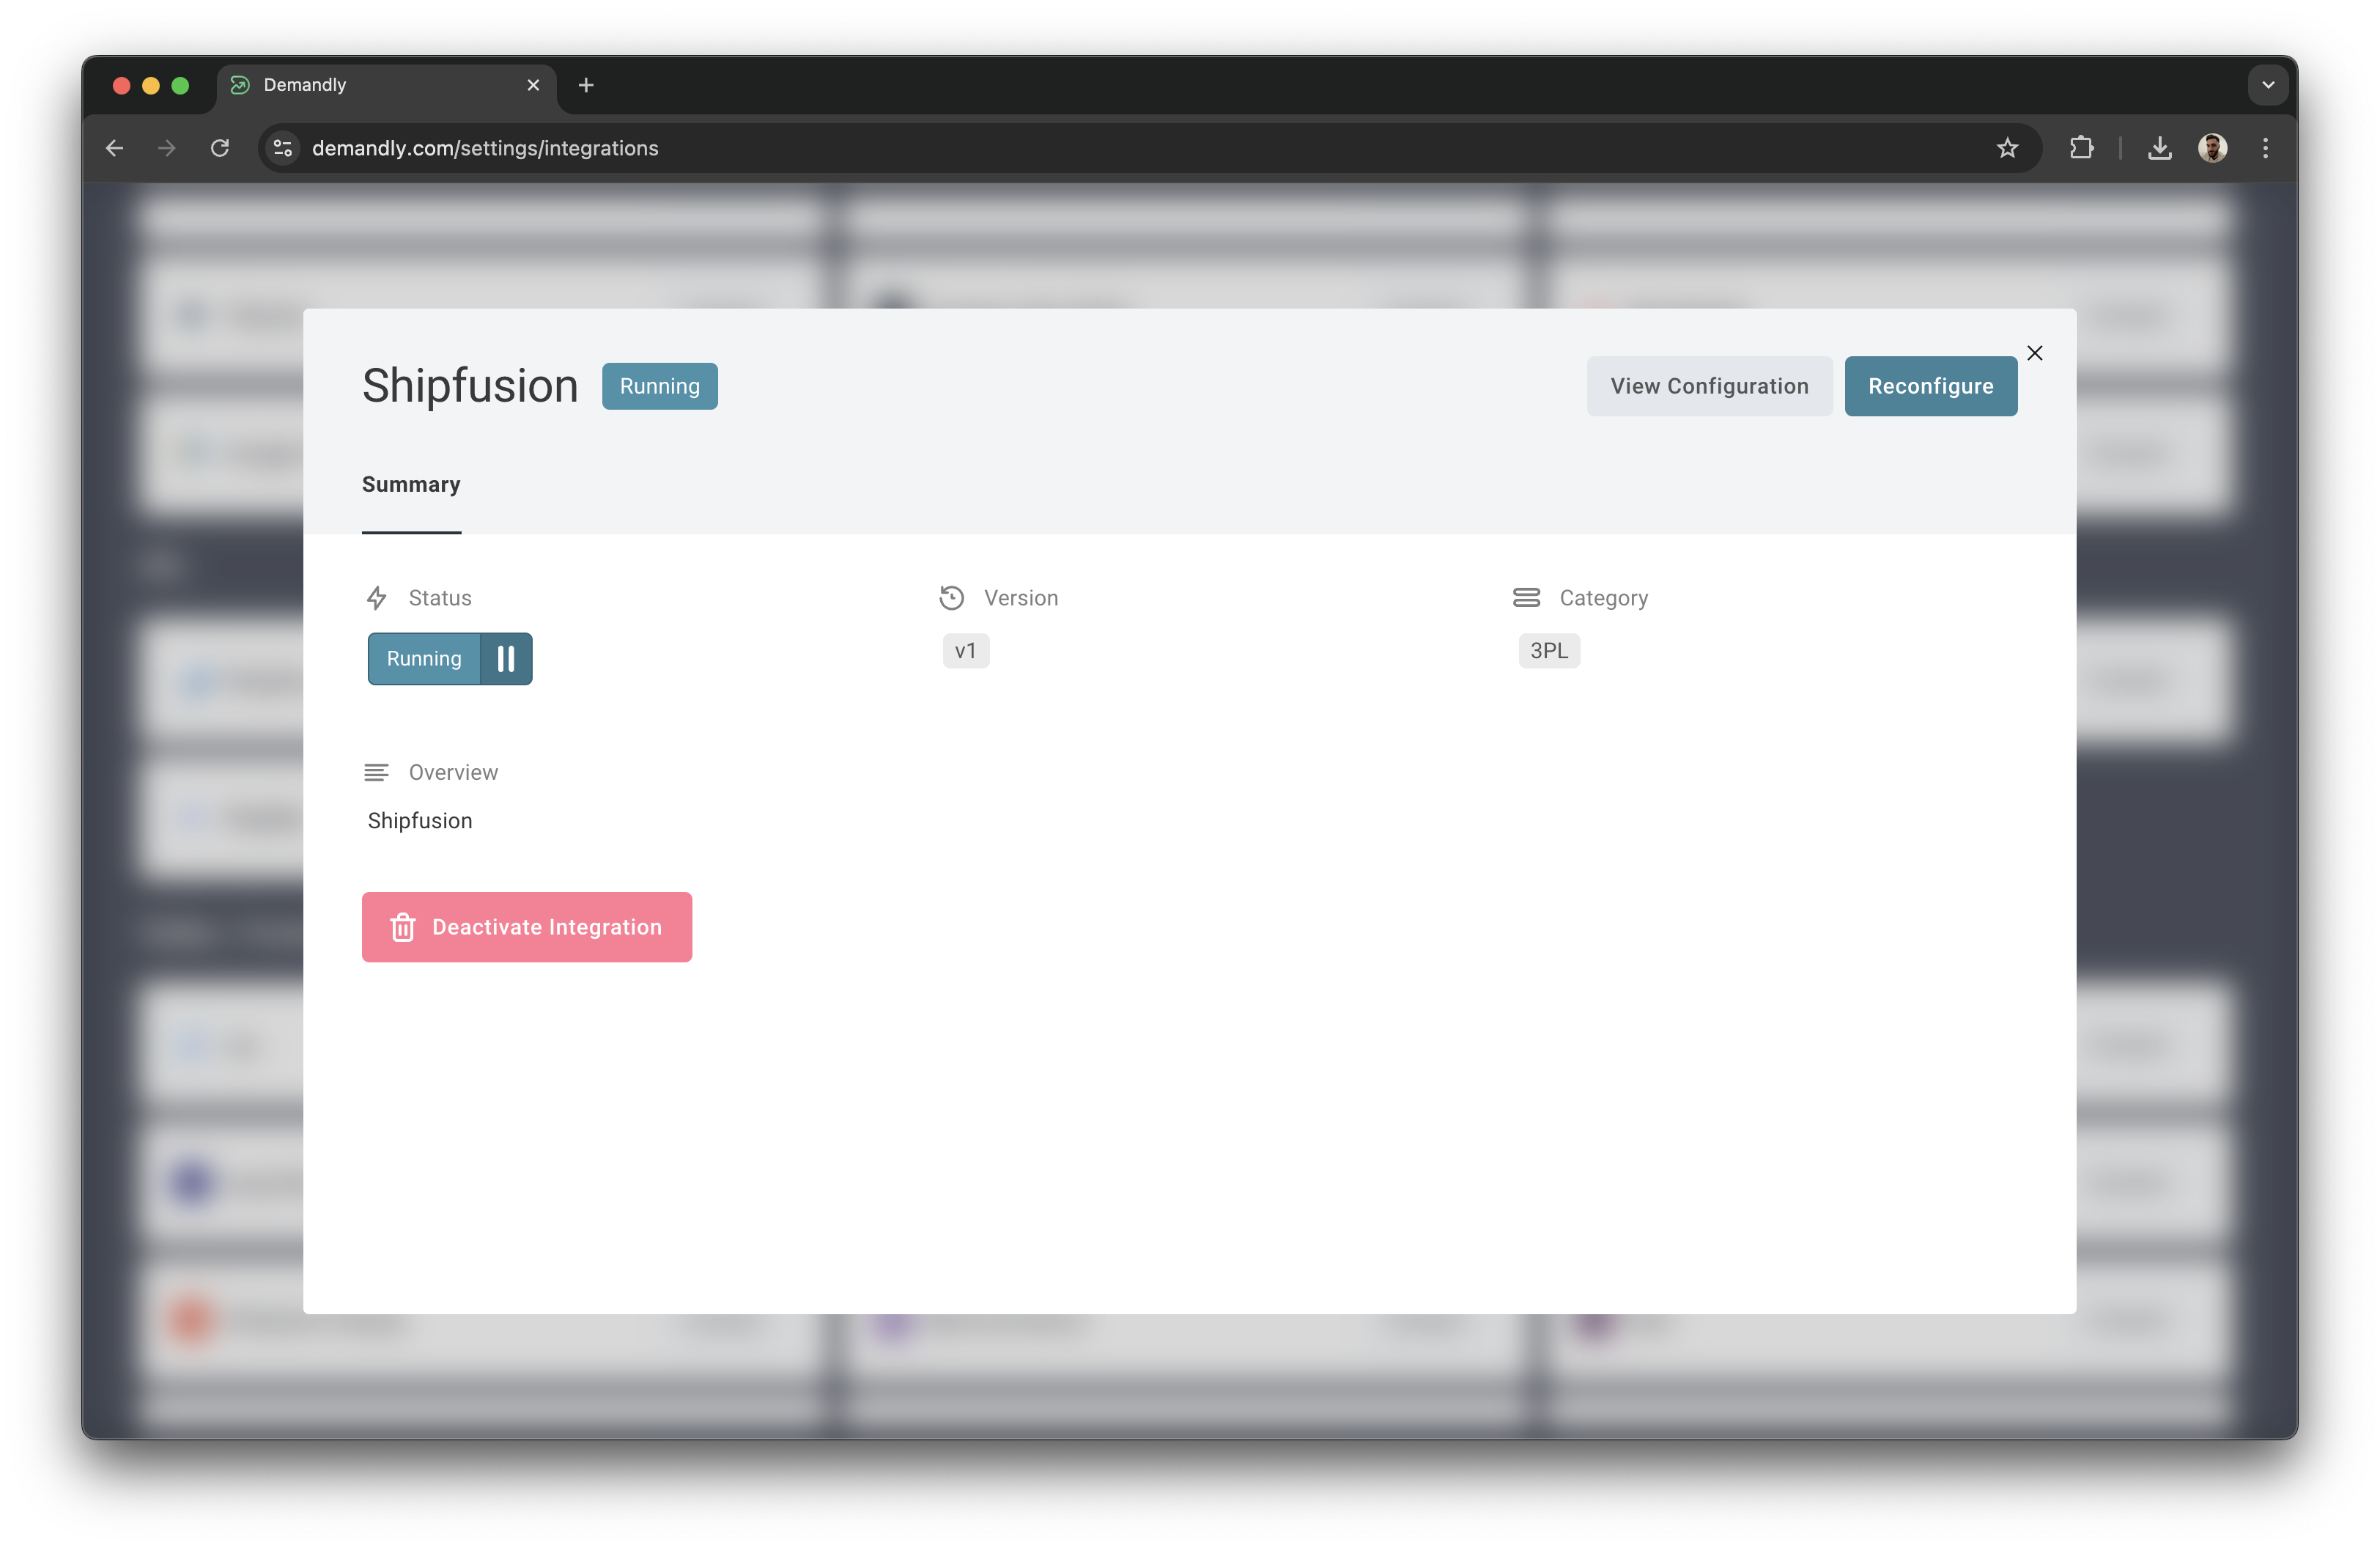The height and width of the screenshot is (1548, 2380).
Task: Click the Version history icon
Action: (x=952, y=597)
